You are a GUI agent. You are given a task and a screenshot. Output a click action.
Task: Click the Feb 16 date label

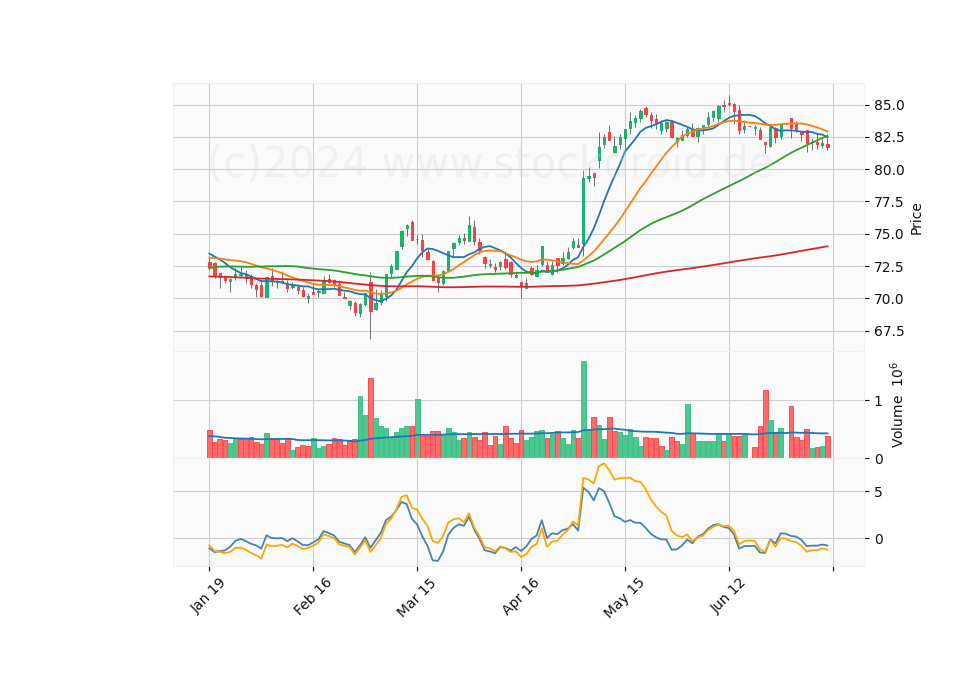coord(312,596)
